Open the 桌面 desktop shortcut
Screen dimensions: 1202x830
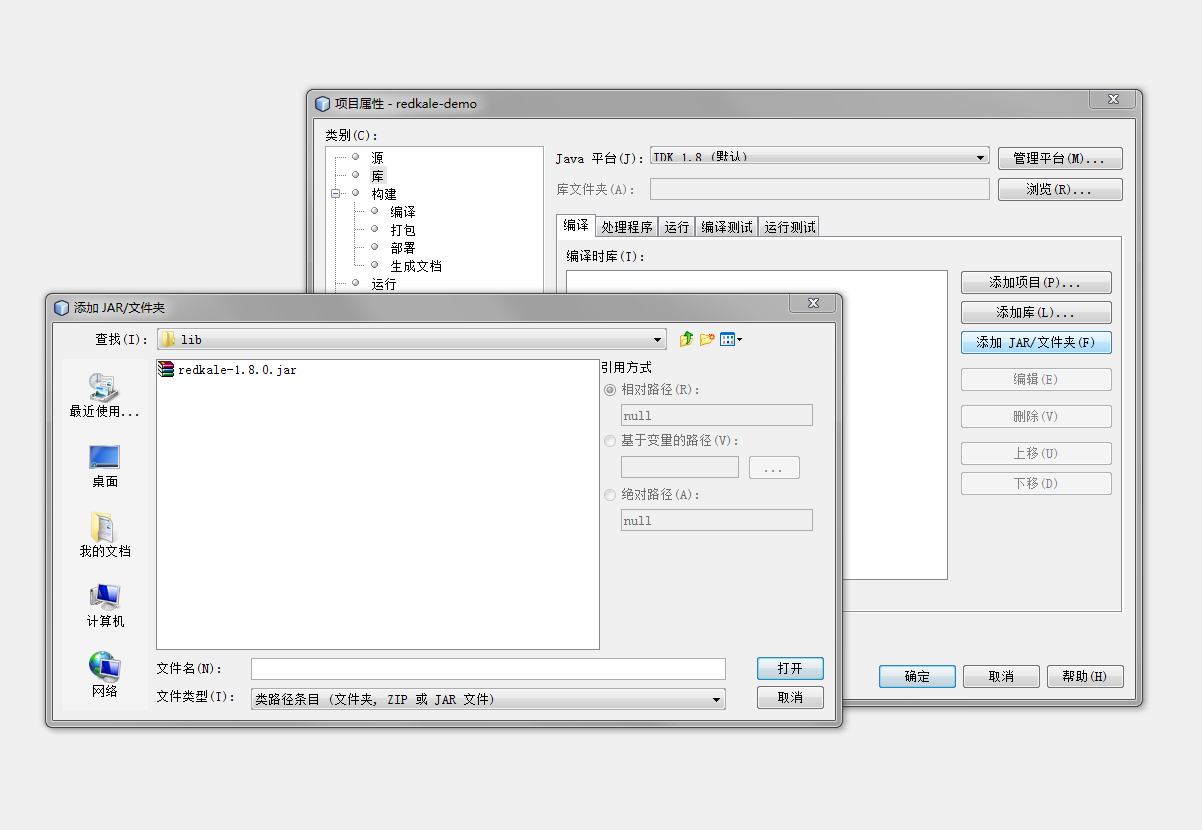point(104,466)
